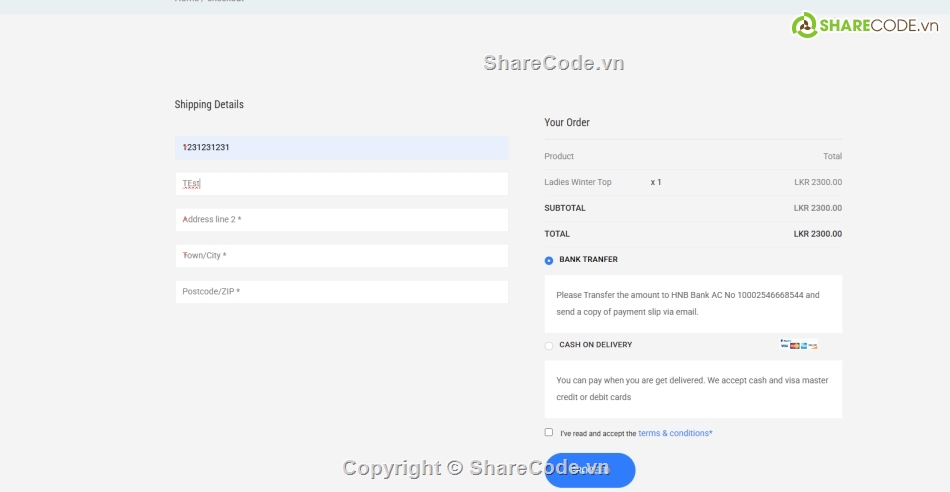Select the Town/City input field

(x=341, y=256)
